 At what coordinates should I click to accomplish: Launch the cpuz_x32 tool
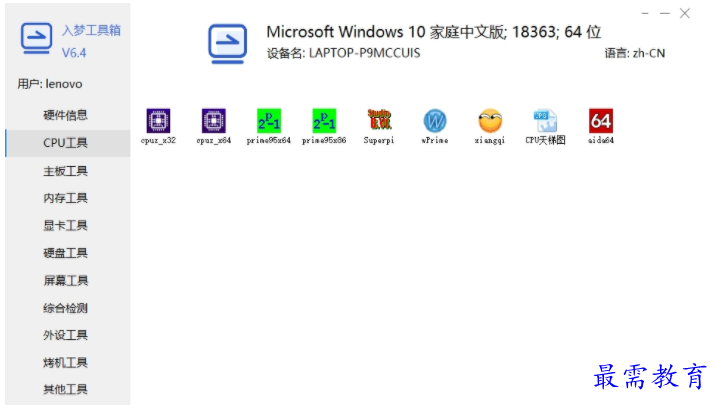pos(158,126)
